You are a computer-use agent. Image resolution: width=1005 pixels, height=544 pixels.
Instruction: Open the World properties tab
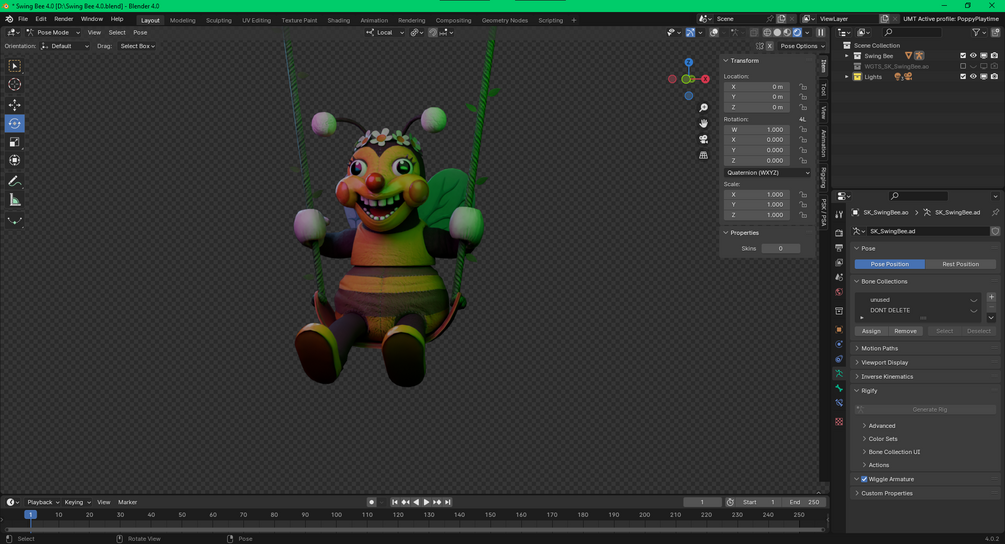click(839, 292)
